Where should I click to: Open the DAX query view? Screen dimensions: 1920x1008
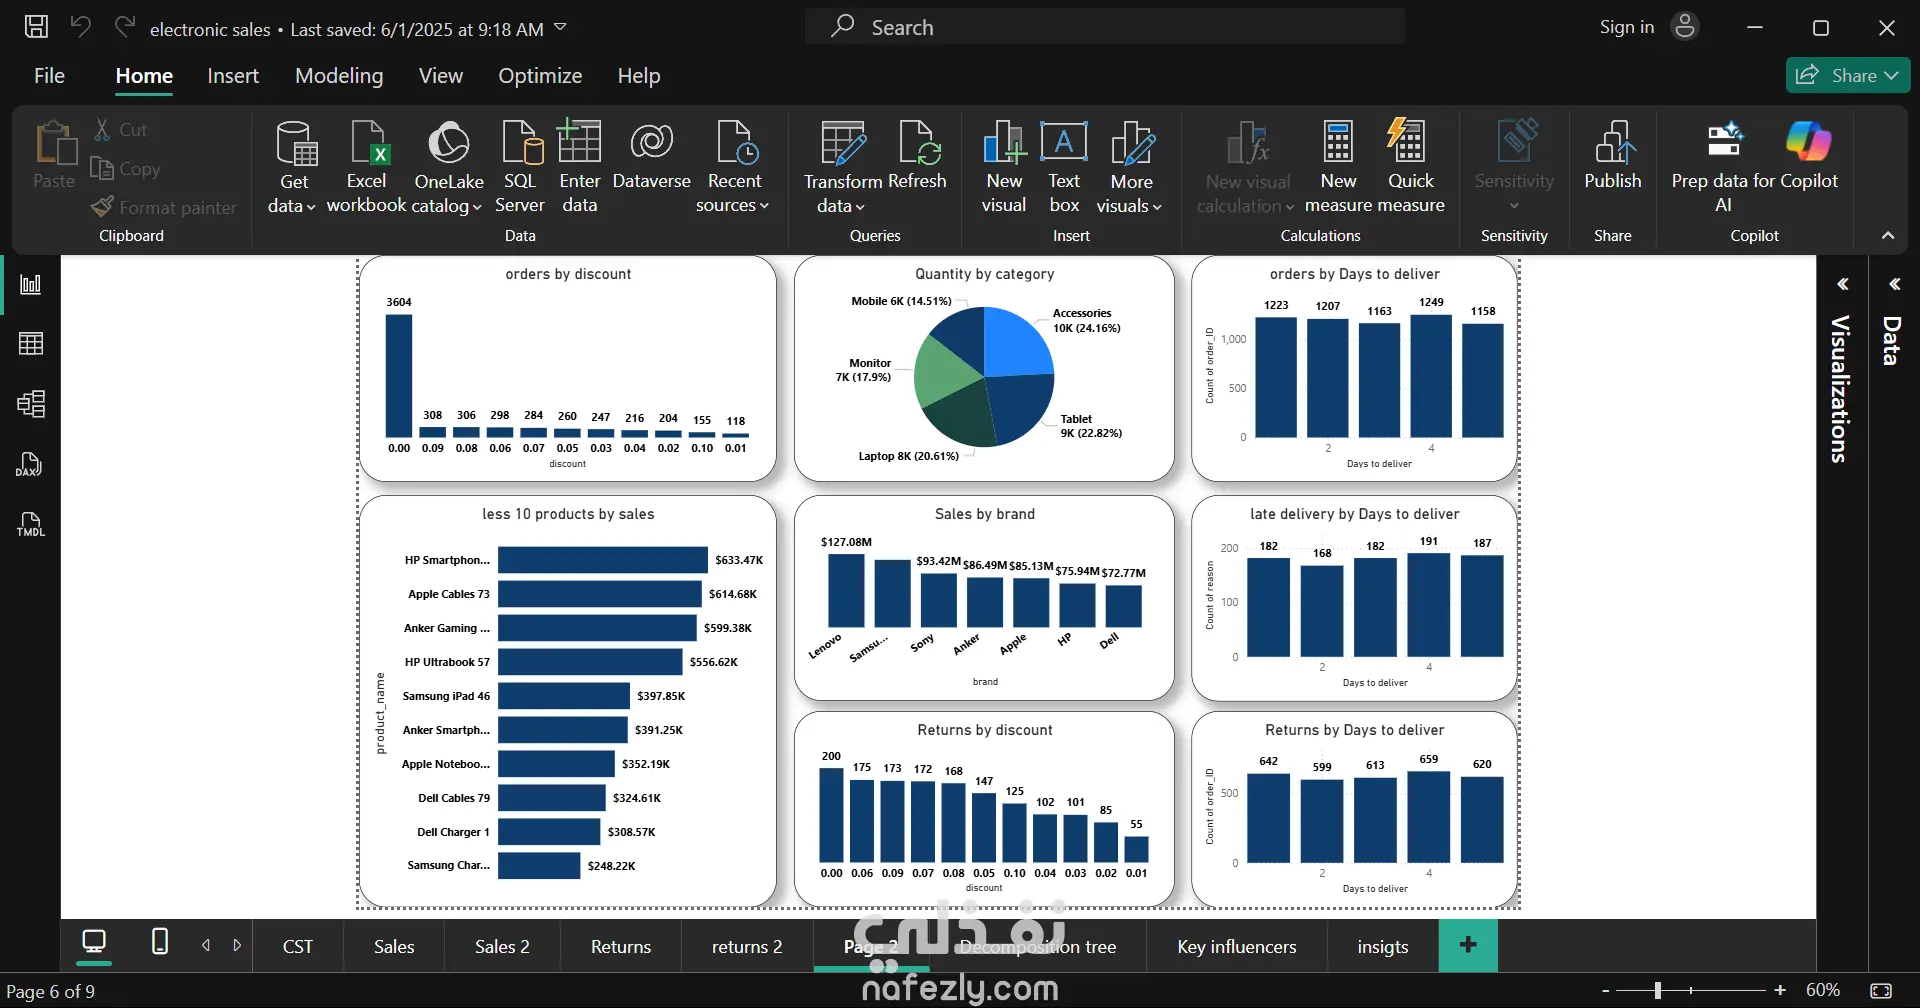31,464
